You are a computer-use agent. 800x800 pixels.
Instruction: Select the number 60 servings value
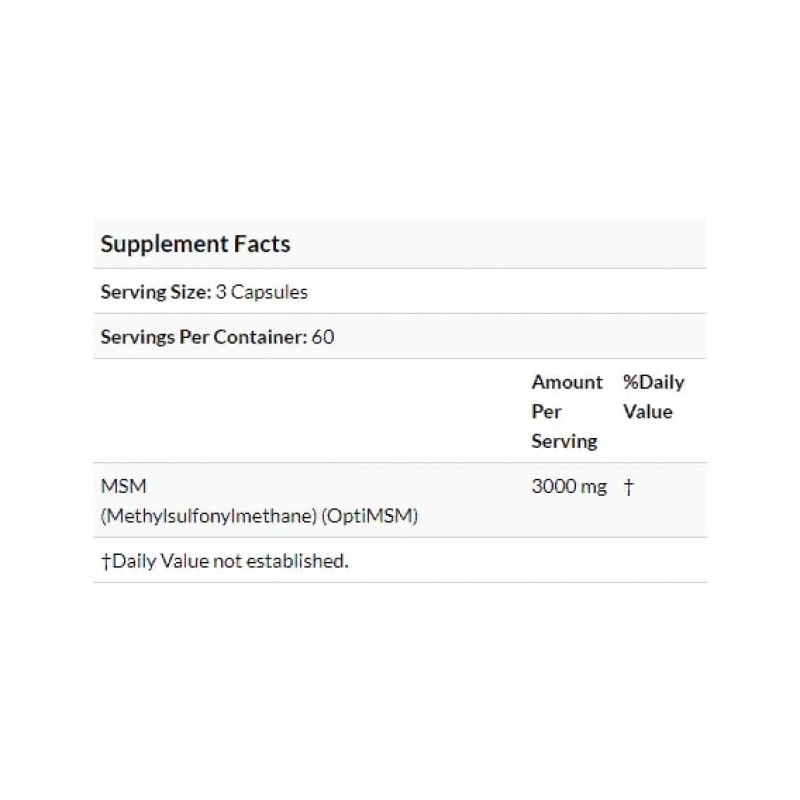point(323,337)
